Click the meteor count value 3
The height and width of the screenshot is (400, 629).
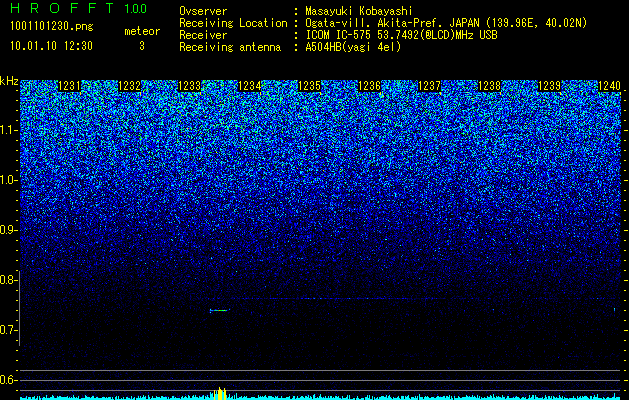[142, 46]
